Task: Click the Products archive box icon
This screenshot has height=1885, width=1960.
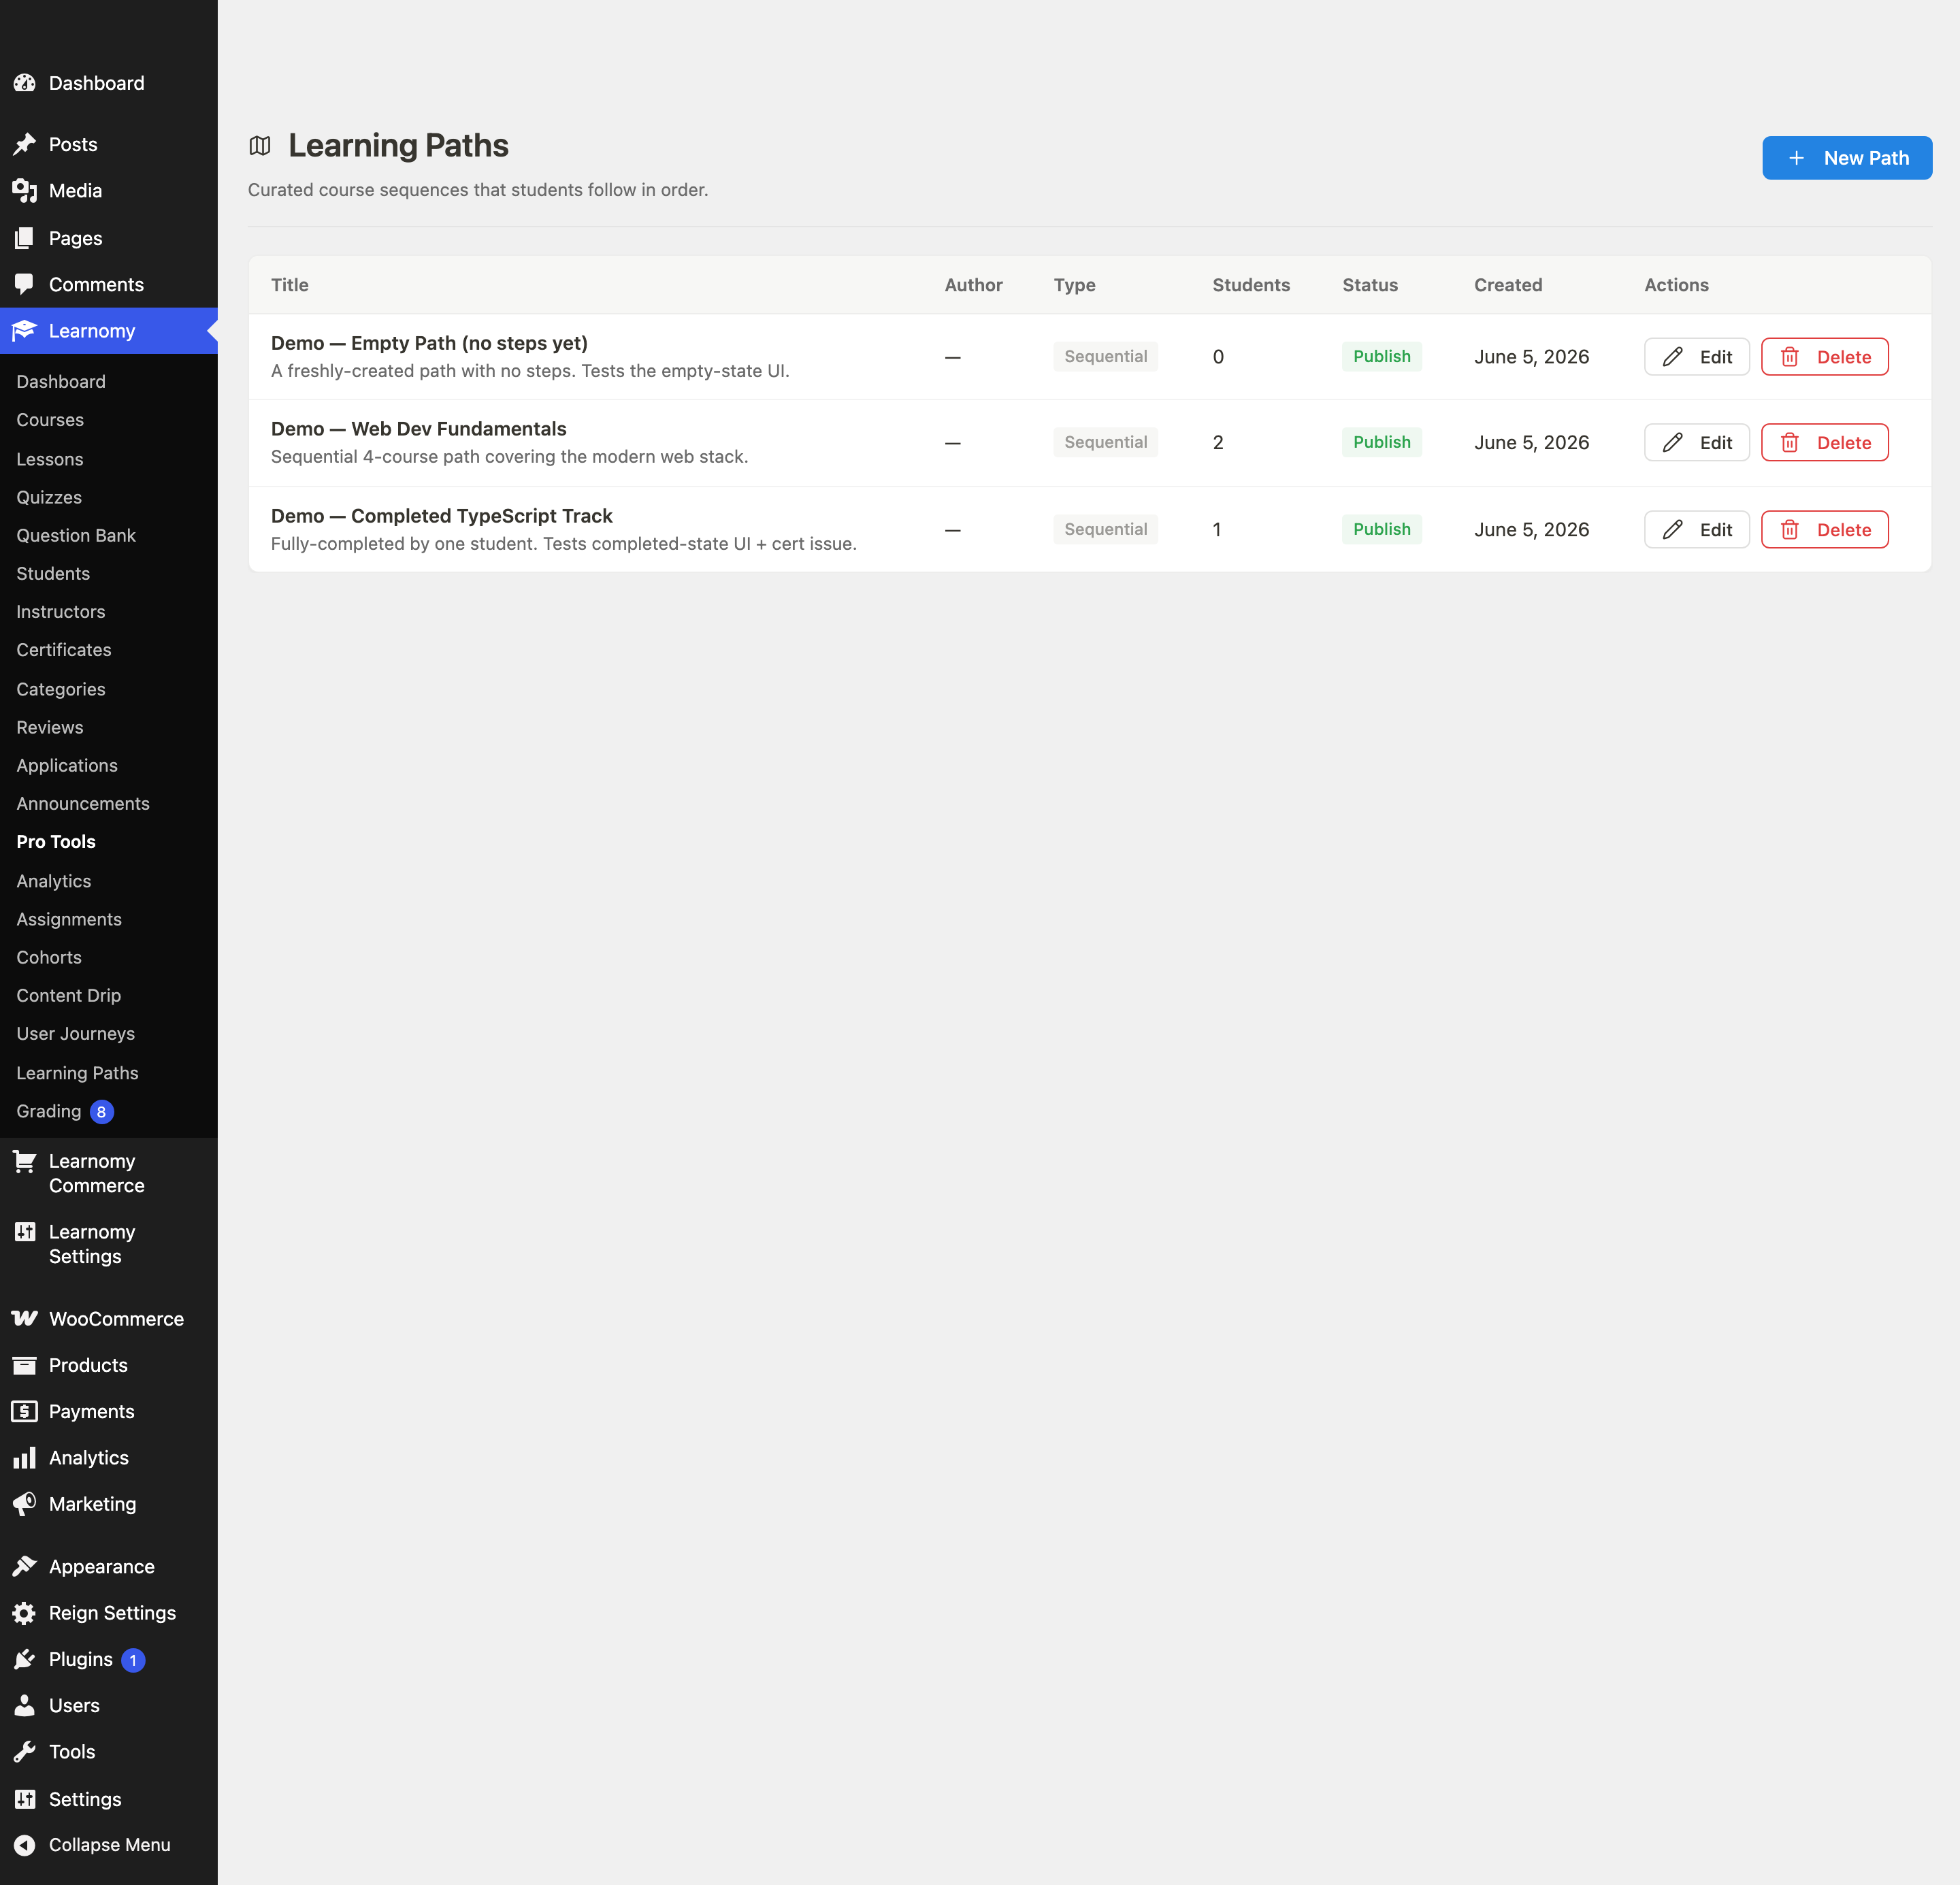Action: 25,1365
